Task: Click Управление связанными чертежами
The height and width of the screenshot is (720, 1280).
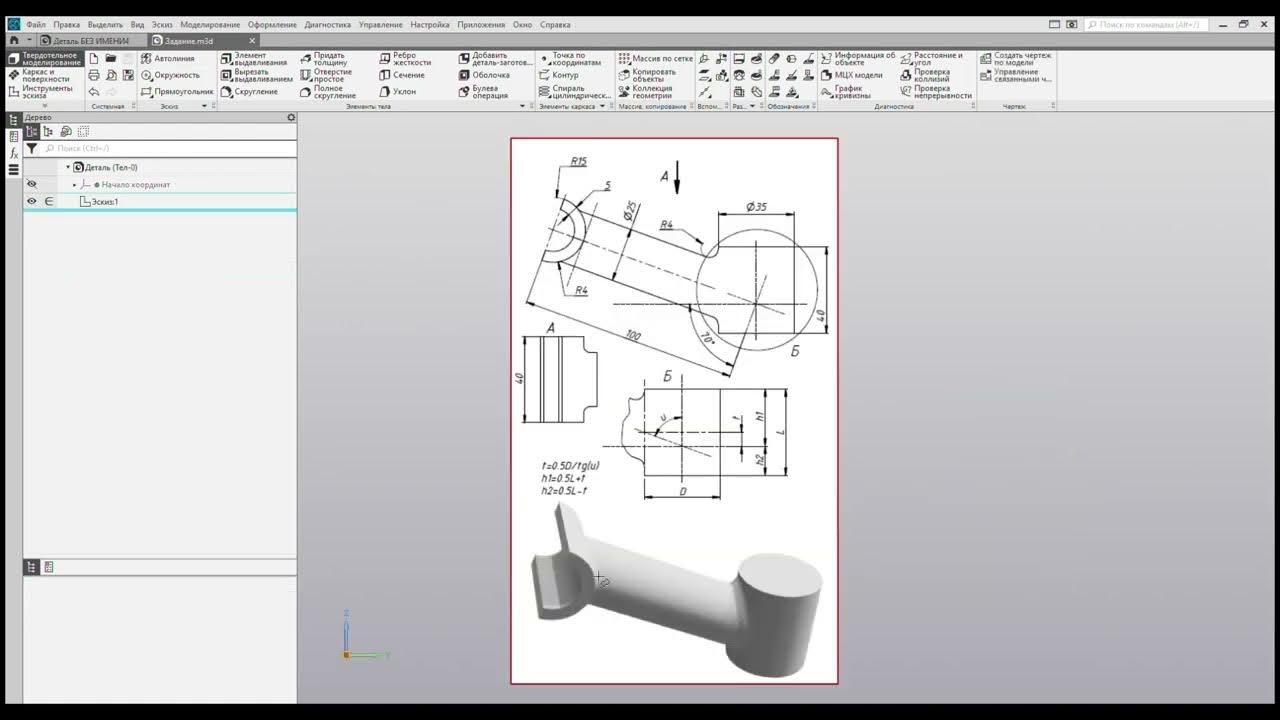Action: (x=1015, y=75)
